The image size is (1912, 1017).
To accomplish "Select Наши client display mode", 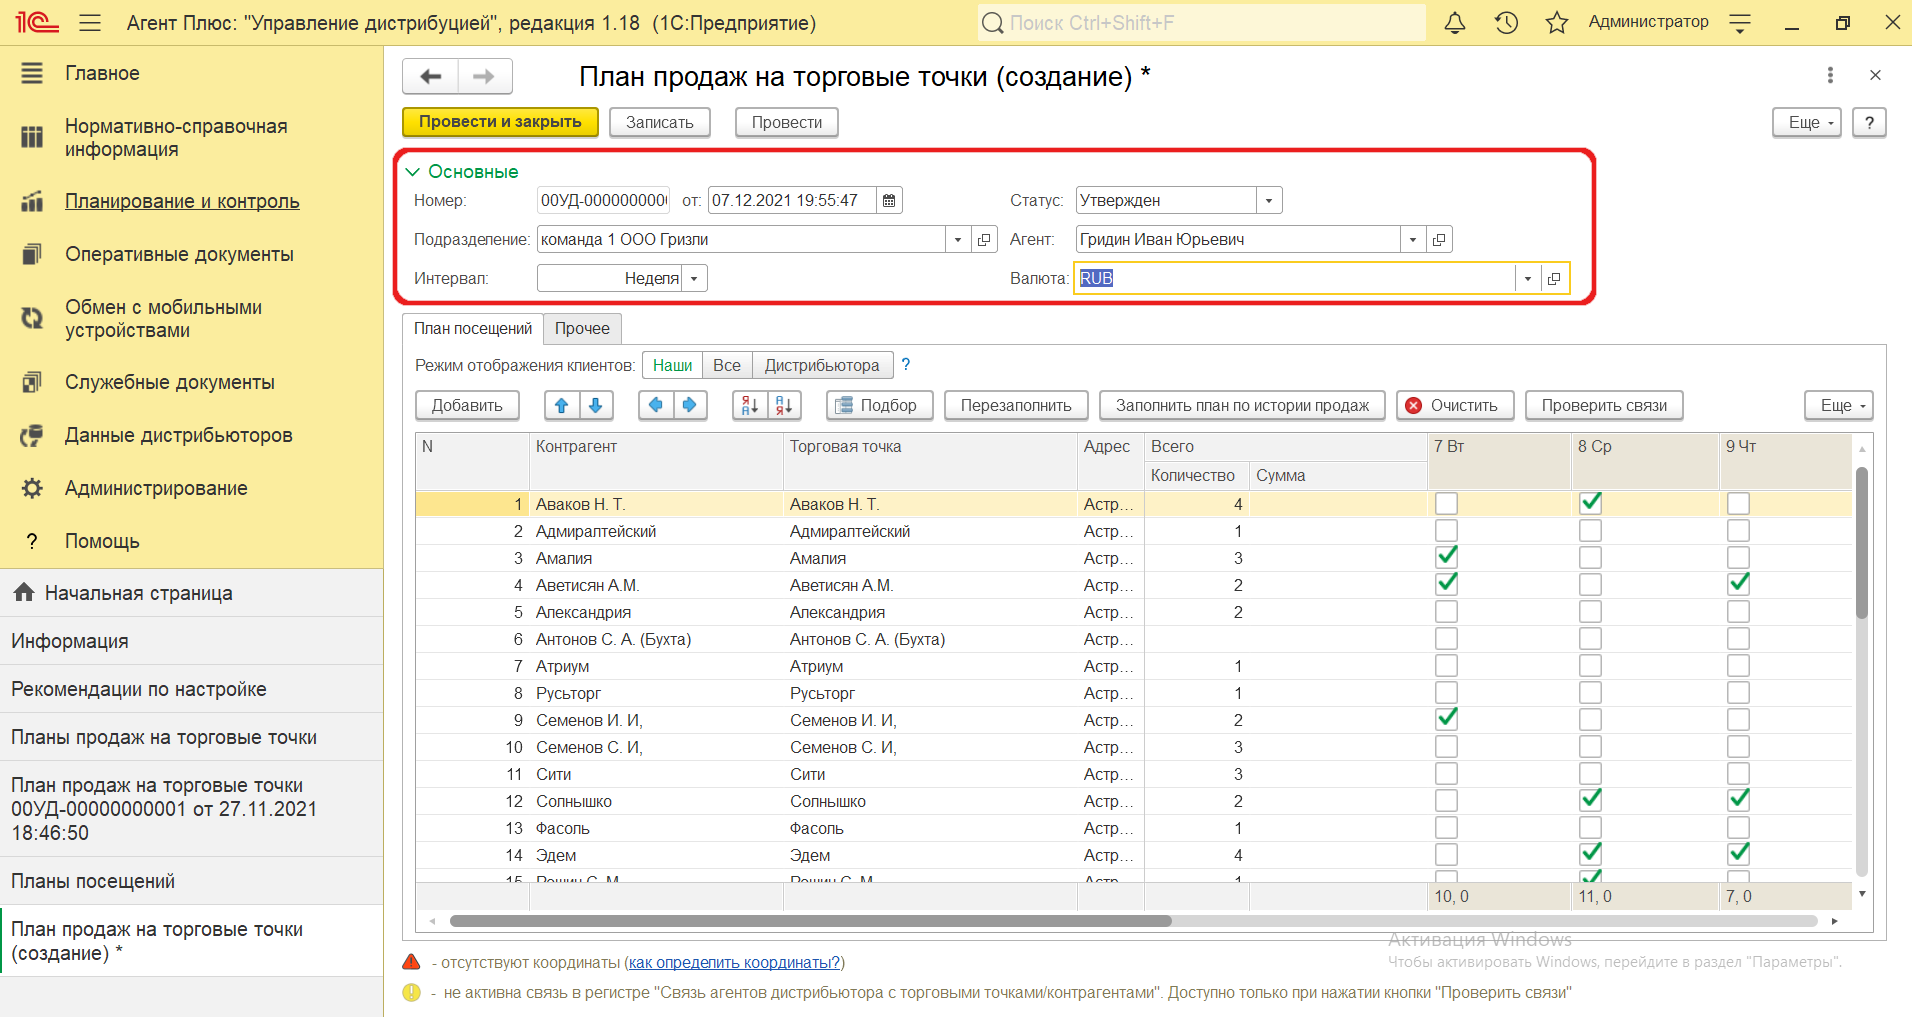I will pyautogui.click(x=672, y=366).
